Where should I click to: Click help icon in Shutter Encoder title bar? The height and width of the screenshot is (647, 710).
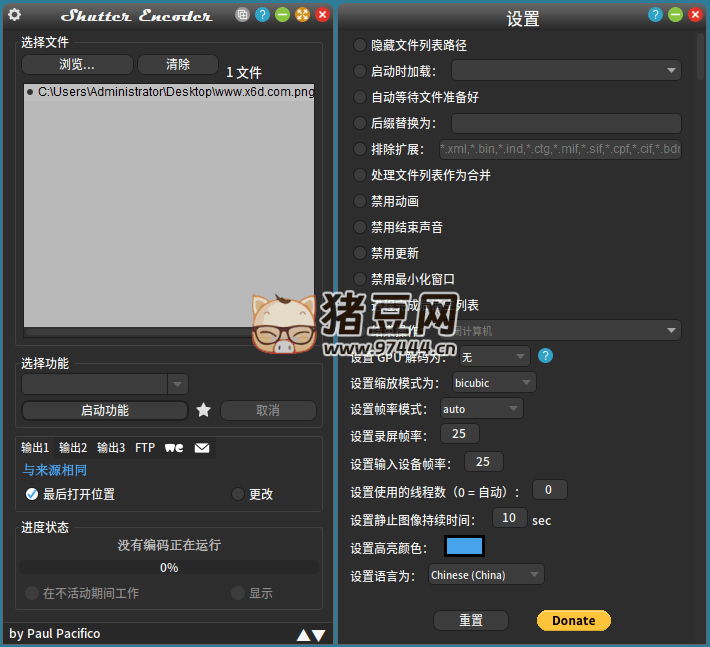262,15
